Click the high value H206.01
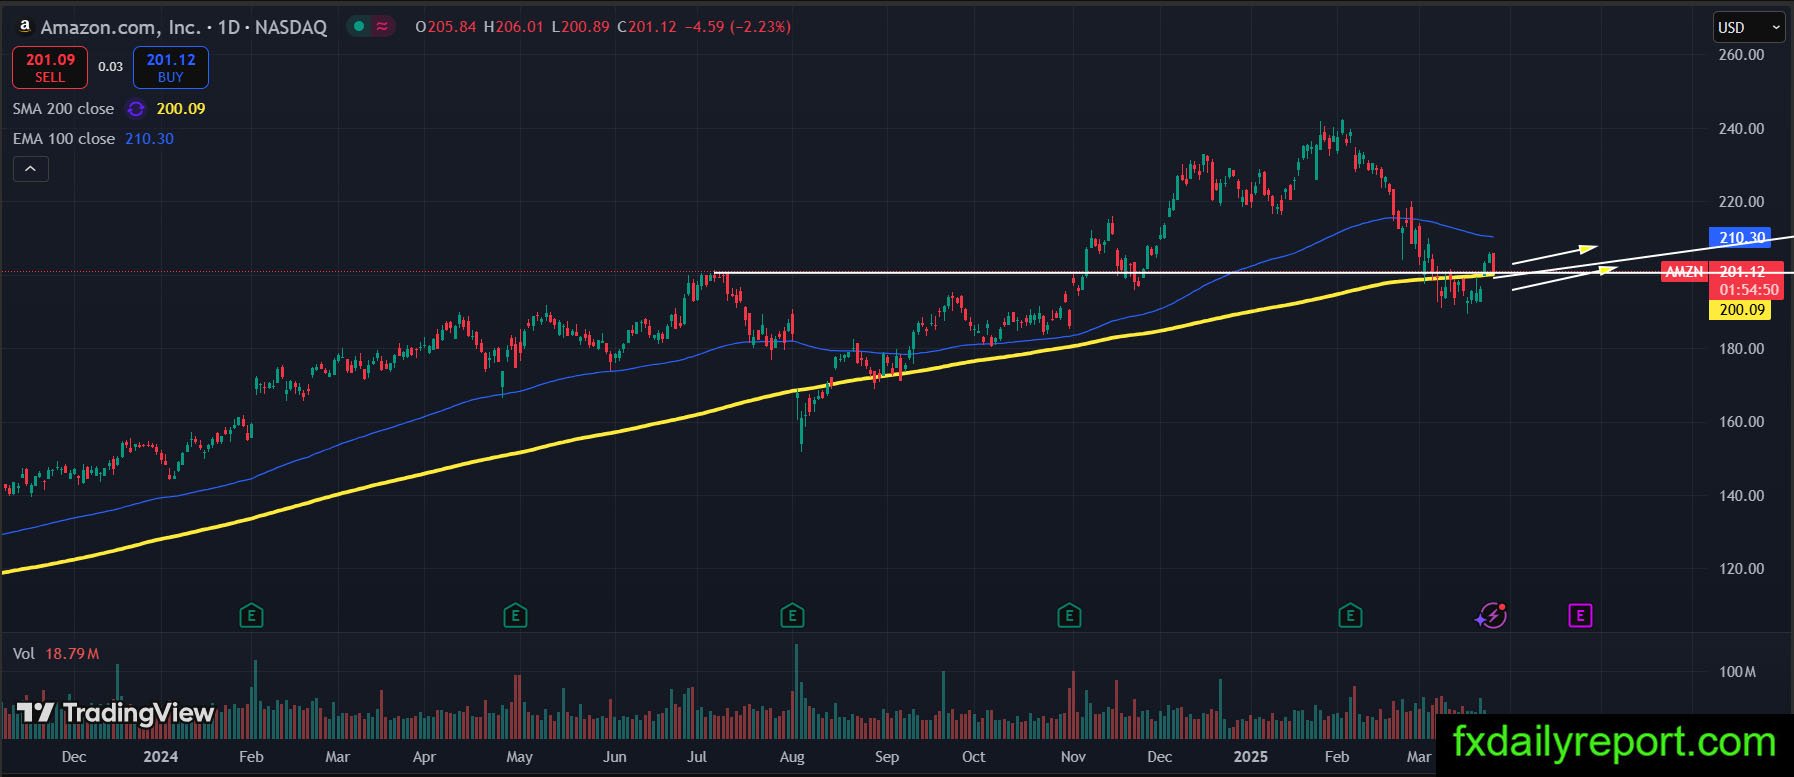 pyautogui.click(x=514, y=27)
